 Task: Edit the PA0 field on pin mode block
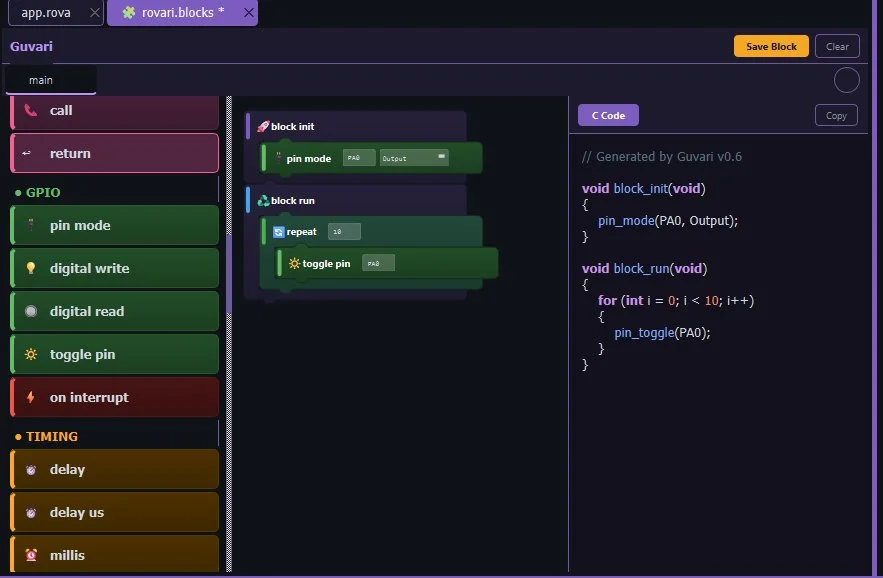[359, 158]
